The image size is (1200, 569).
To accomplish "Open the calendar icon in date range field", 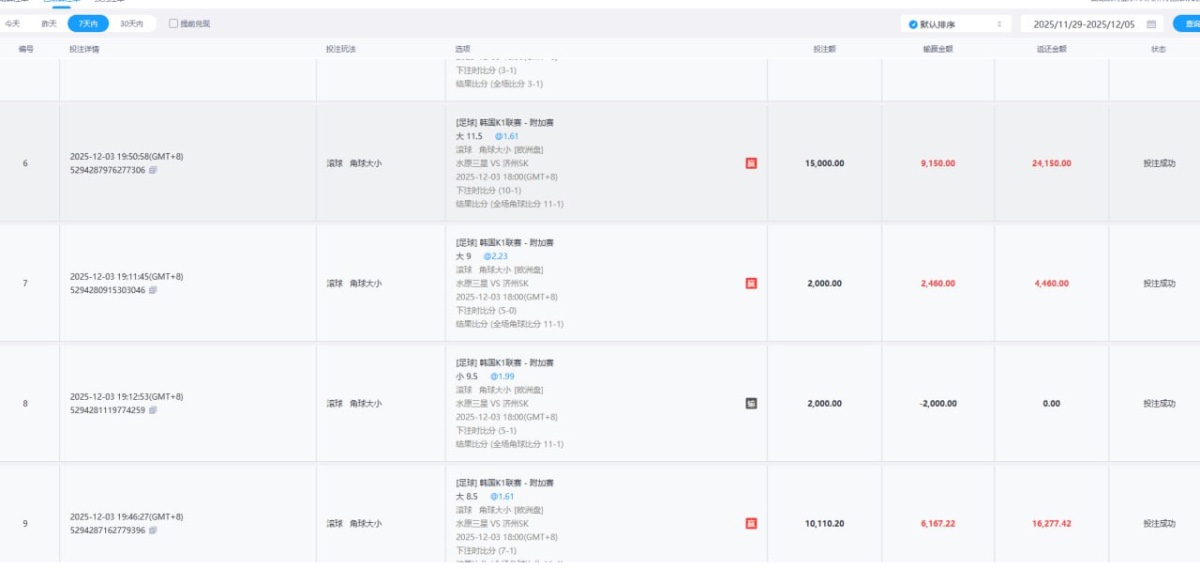I will point(1151,24).
